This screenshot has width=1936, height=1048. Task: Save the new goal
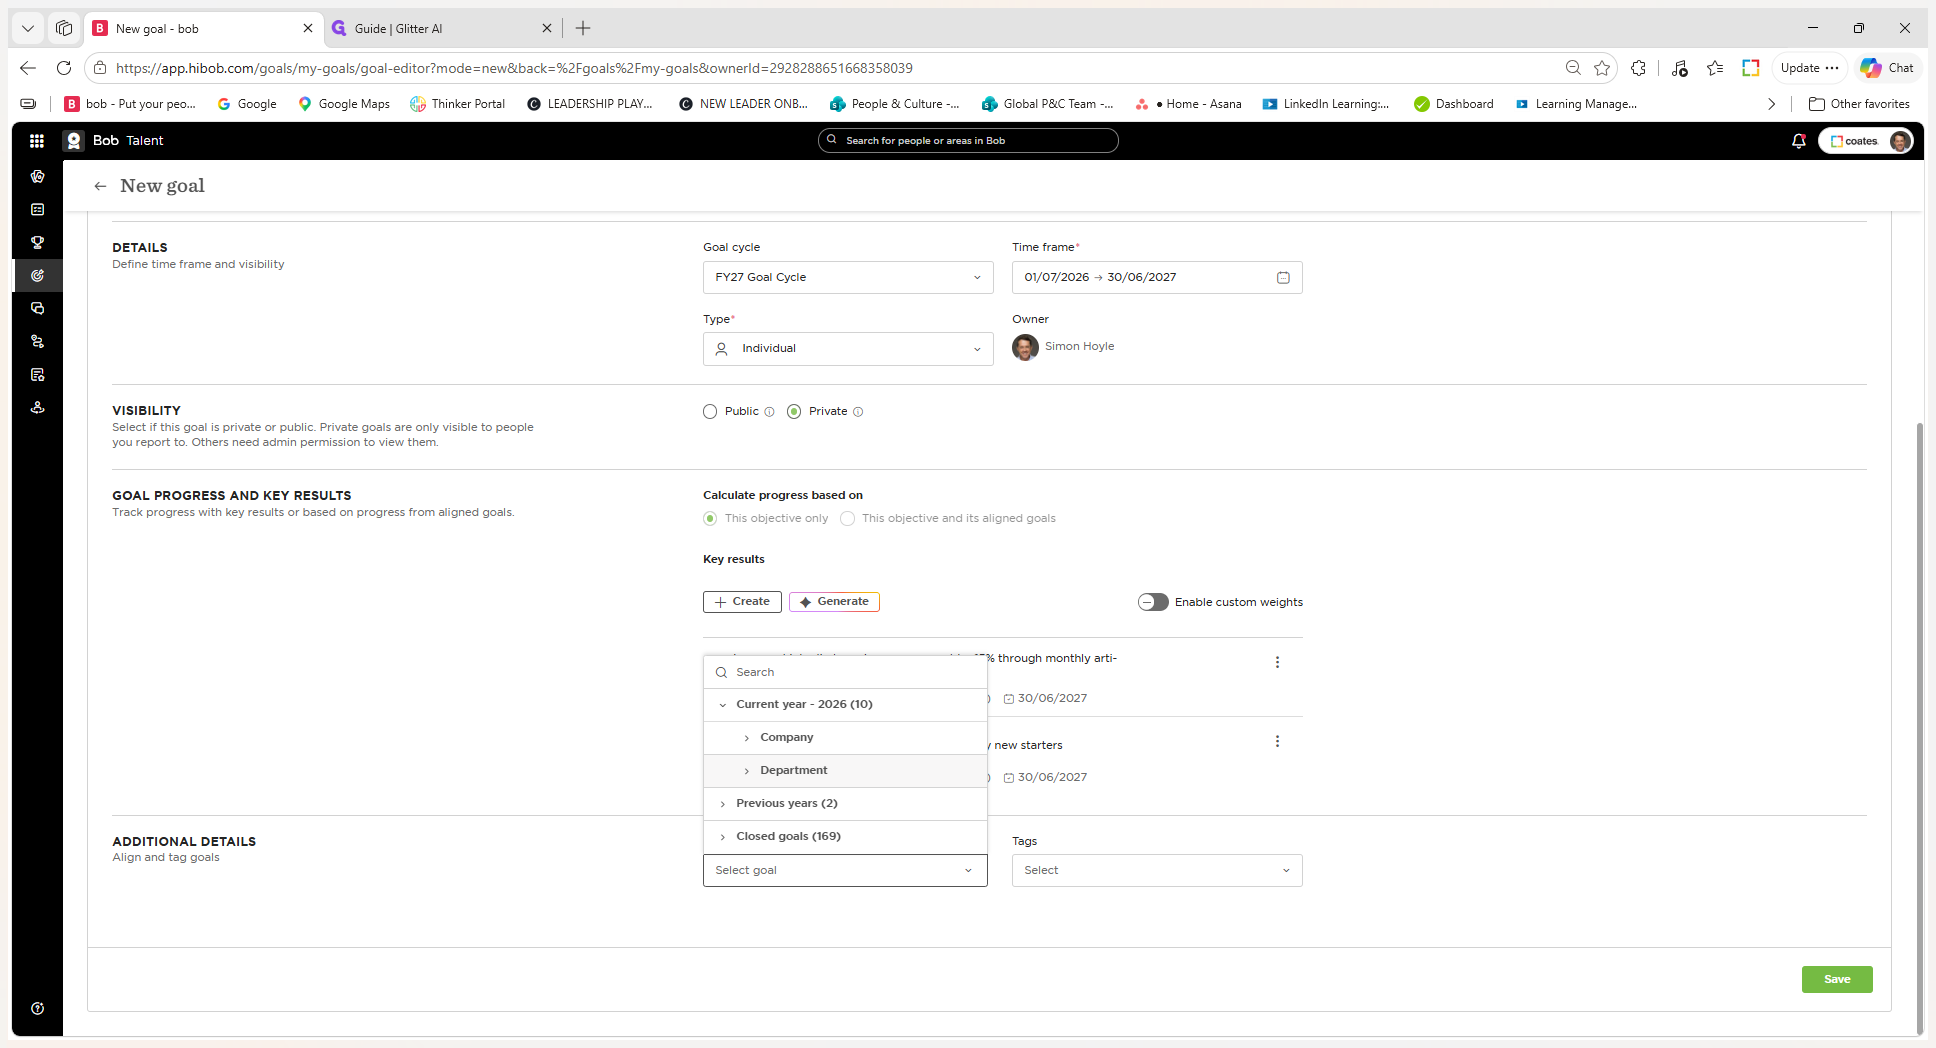[x=1837, y=980]
